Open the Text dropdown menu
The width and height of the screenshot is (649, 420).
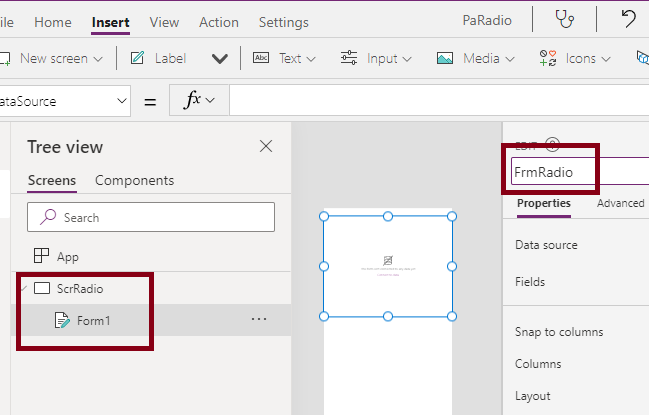(x=286, y=58)
